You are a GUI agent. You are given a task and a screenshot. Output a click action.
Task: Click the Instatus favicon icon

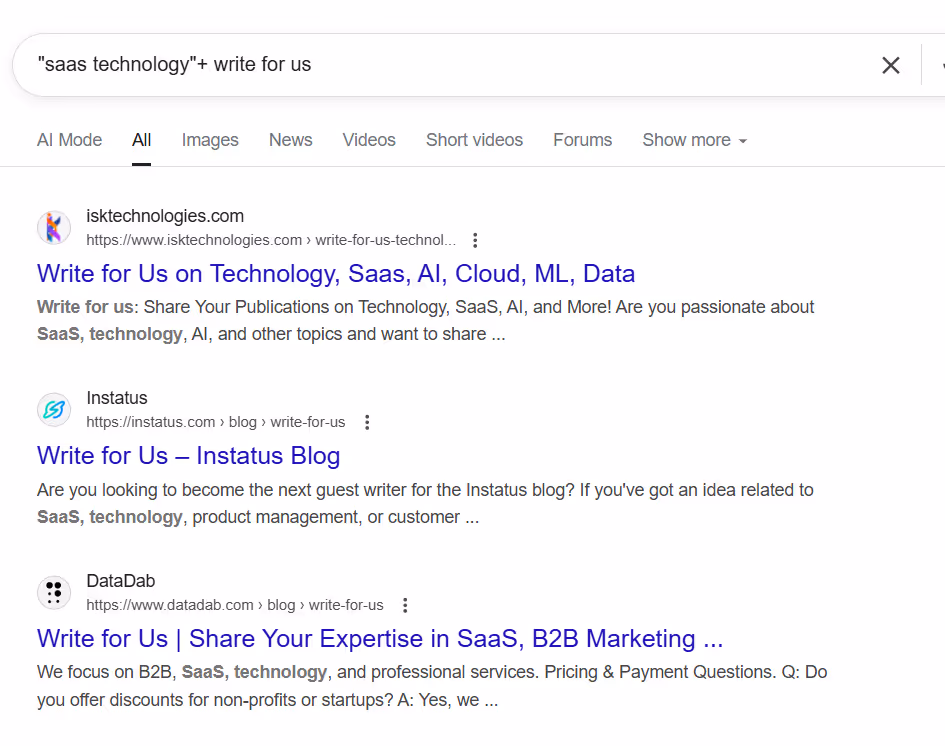tap(54, 410)
